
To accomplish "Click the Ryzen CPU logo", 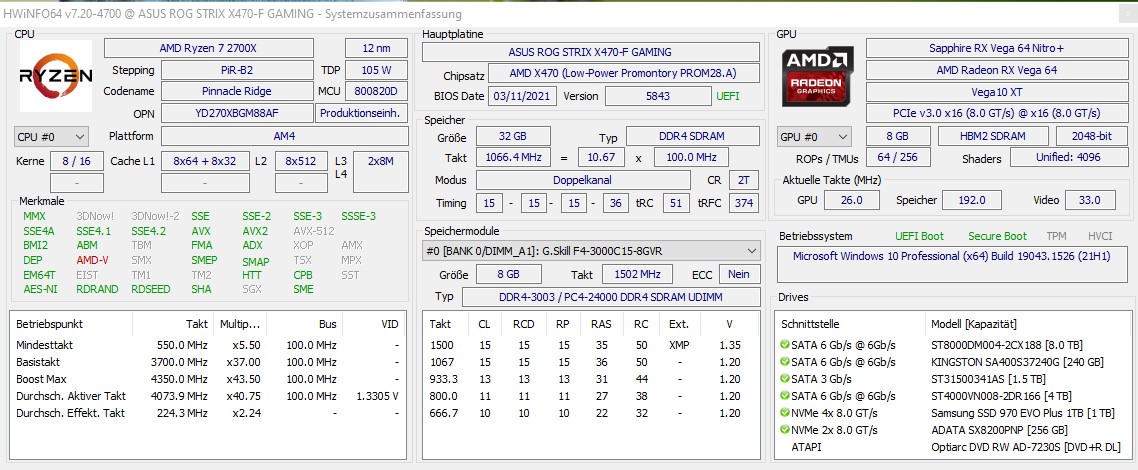I will point(56,75).
